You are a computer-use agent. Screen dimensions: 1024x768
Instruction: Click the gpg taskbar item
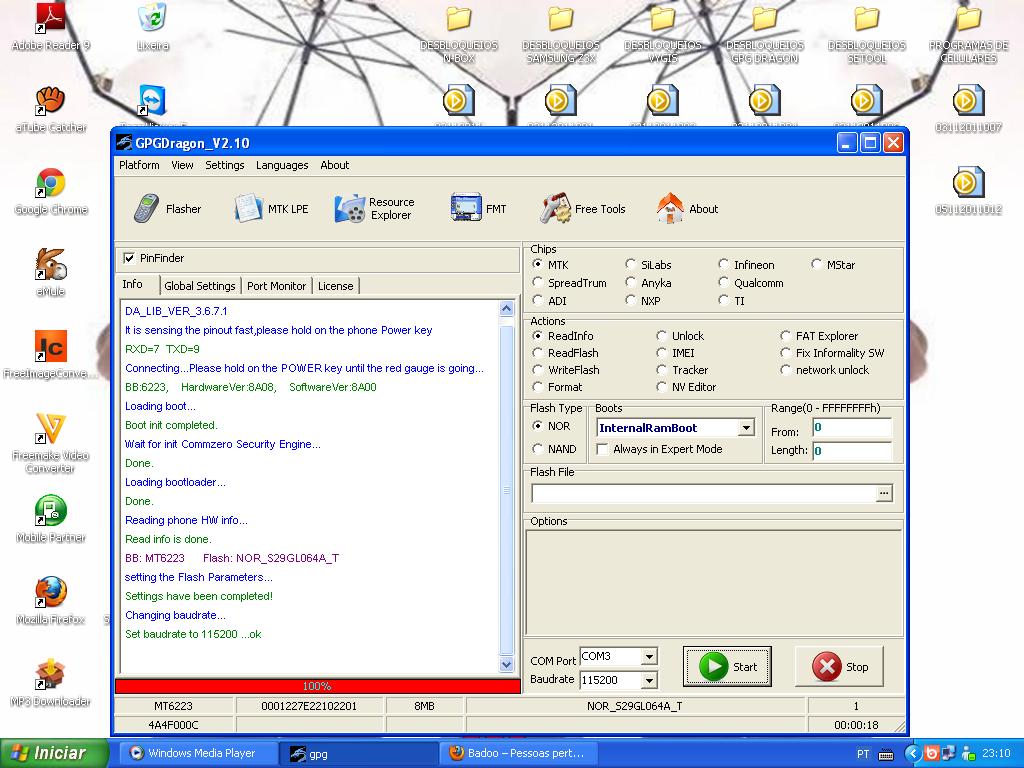359,754
